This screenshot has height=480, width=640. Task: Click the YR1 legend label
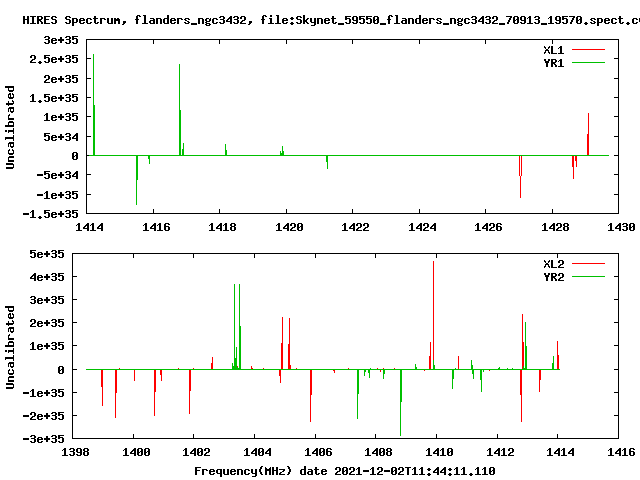click(553, 63)
